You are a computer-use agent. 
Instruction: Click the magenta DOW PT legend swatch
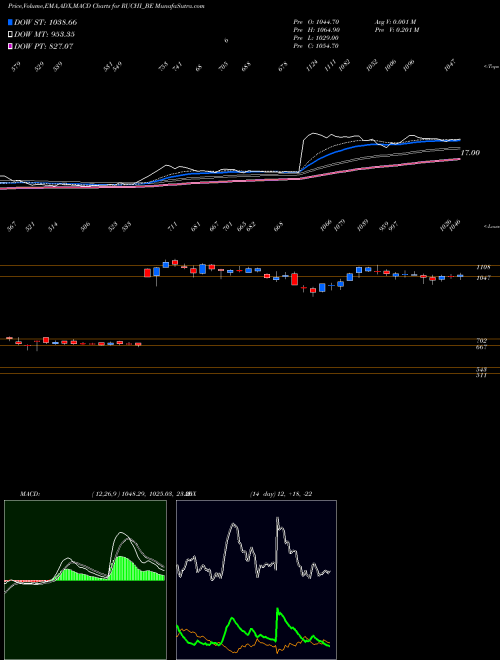[10, 46]
